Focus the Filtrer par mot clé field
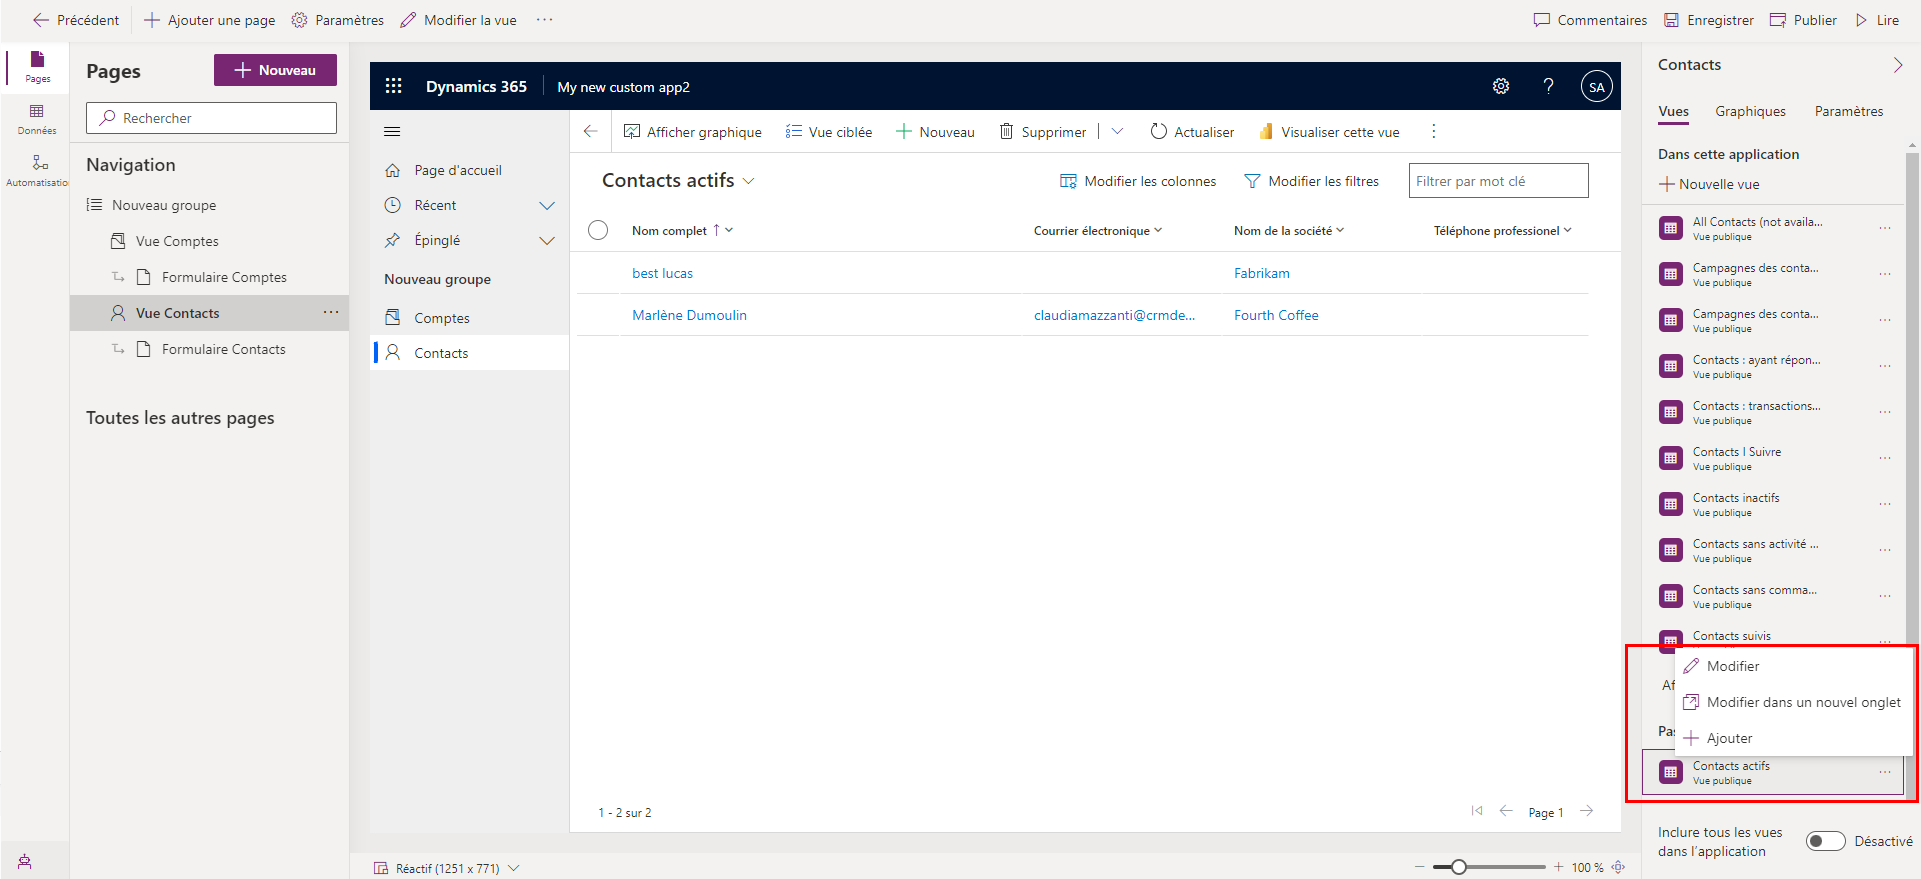 pos(1498,181)
